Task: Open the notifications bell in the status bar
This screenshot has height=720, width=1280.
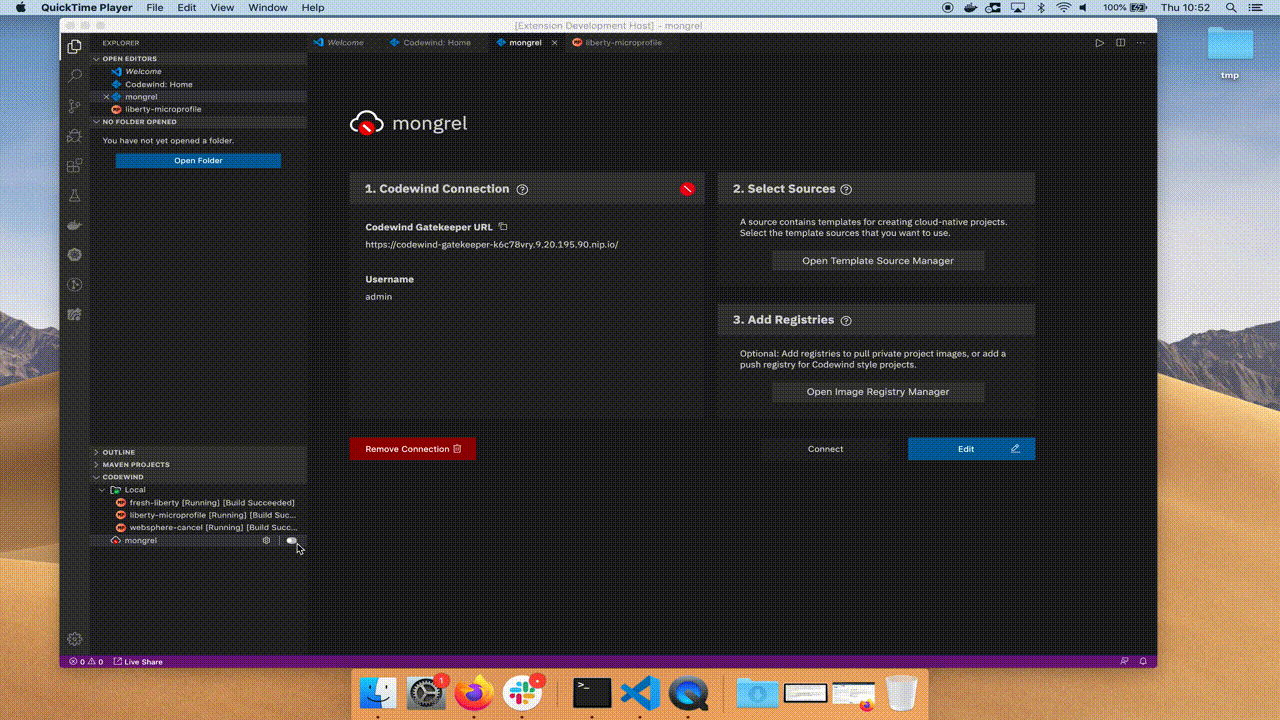Action: click(1142, 661)
